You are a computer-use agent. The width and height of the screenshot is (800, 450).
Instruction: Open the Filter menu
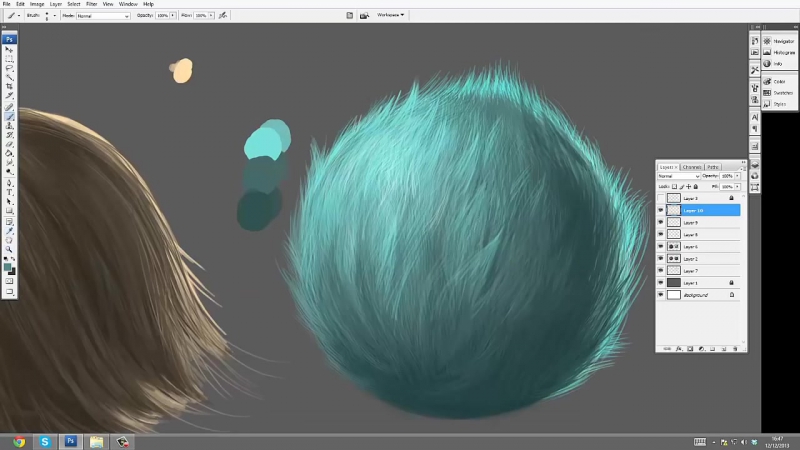point(91,4)
